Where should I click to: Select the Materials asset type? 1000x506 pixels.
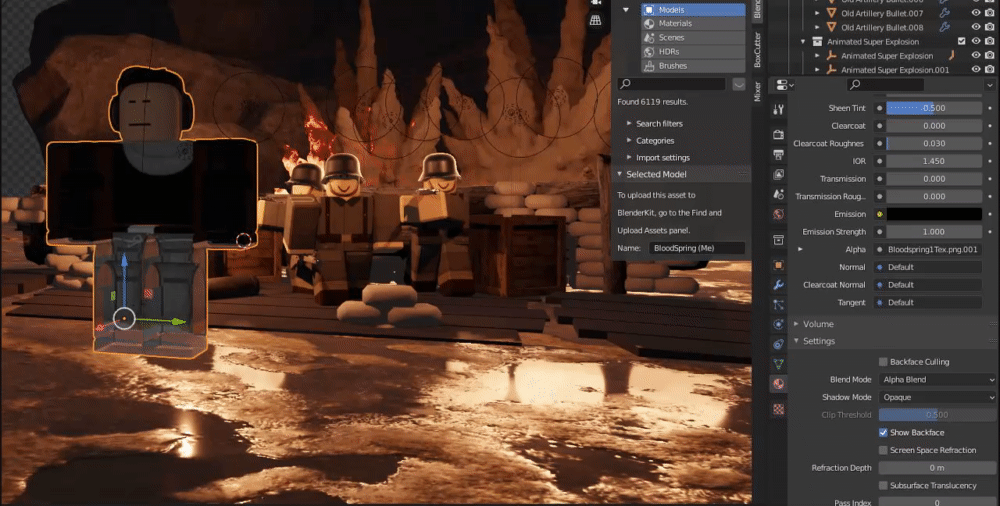click(x=693, y=24)
